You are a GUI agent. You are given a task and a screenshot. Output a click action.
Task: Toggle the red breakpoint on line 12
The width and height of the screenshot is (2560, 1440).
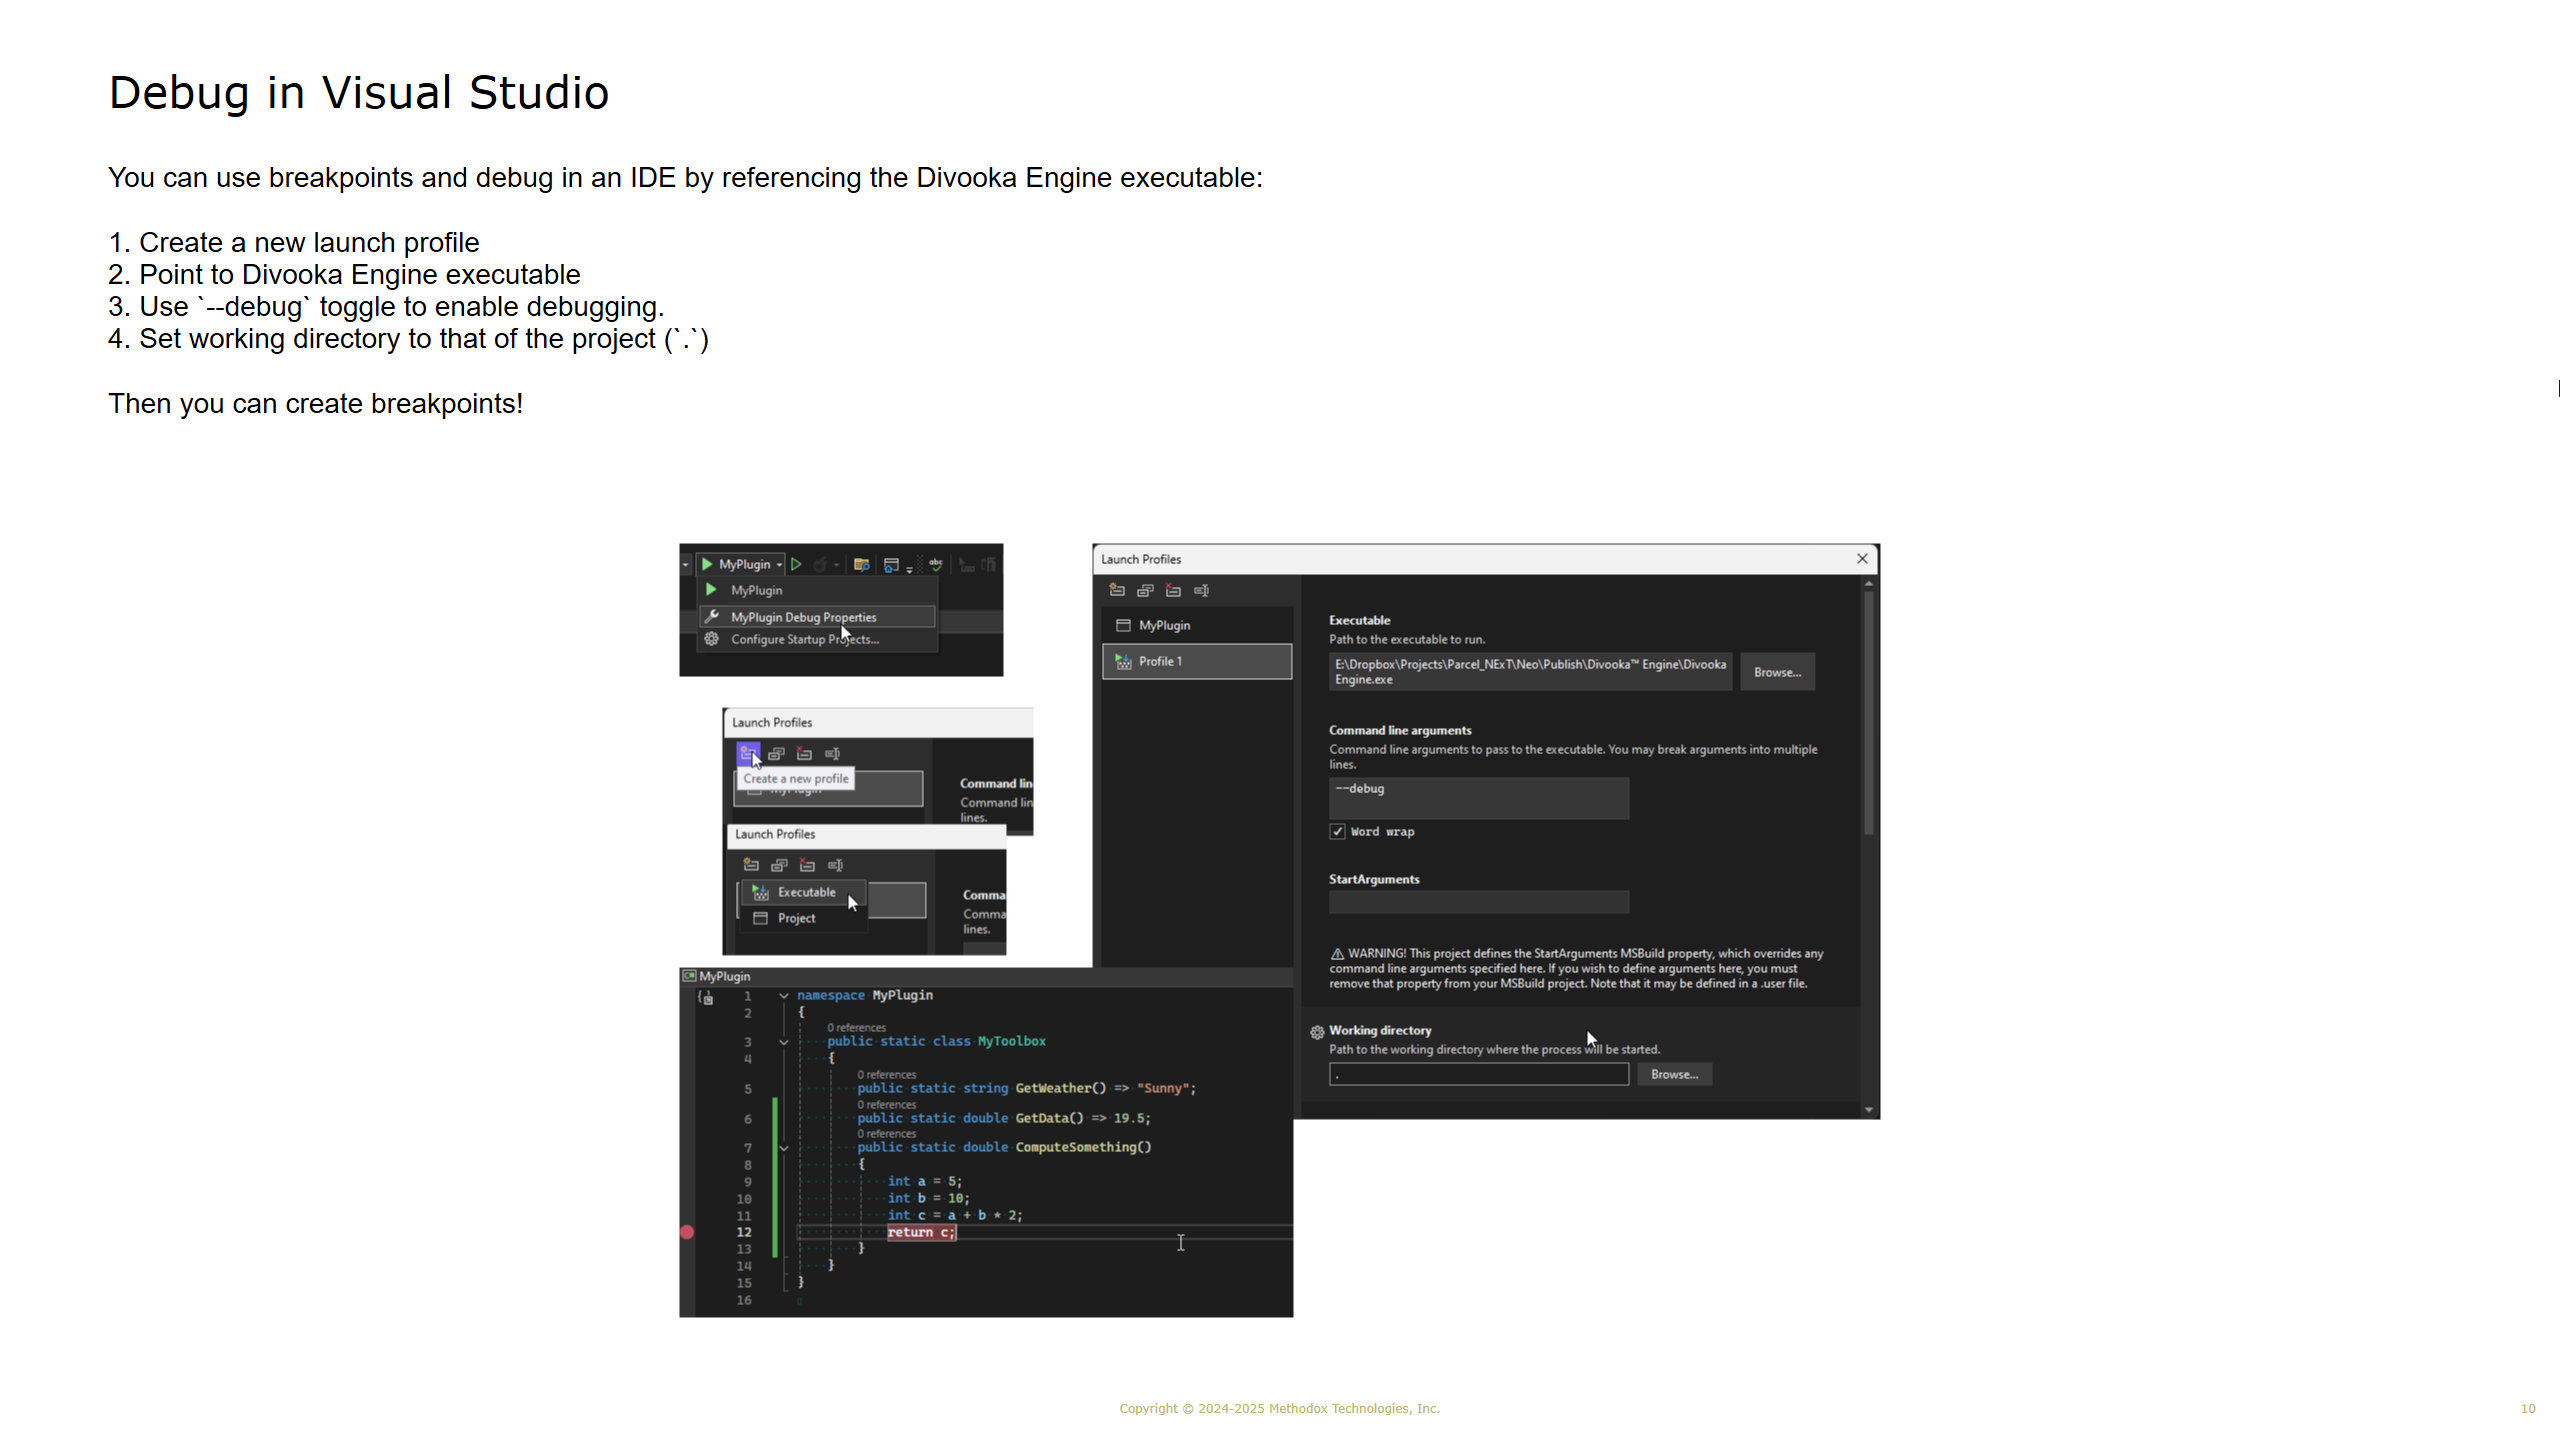click(687, 1232)
